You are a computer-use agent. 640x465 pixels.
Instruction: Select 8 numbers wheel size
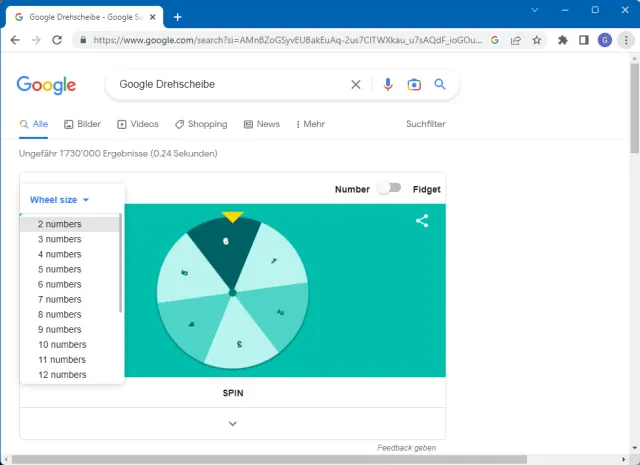point(60,314)
